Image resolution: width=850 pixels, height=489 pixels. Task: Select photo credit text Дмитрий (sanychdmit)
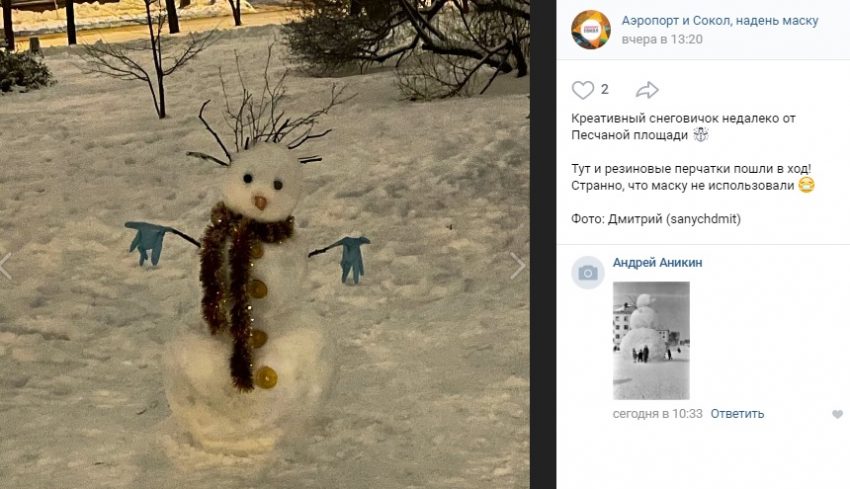point(674,219)
